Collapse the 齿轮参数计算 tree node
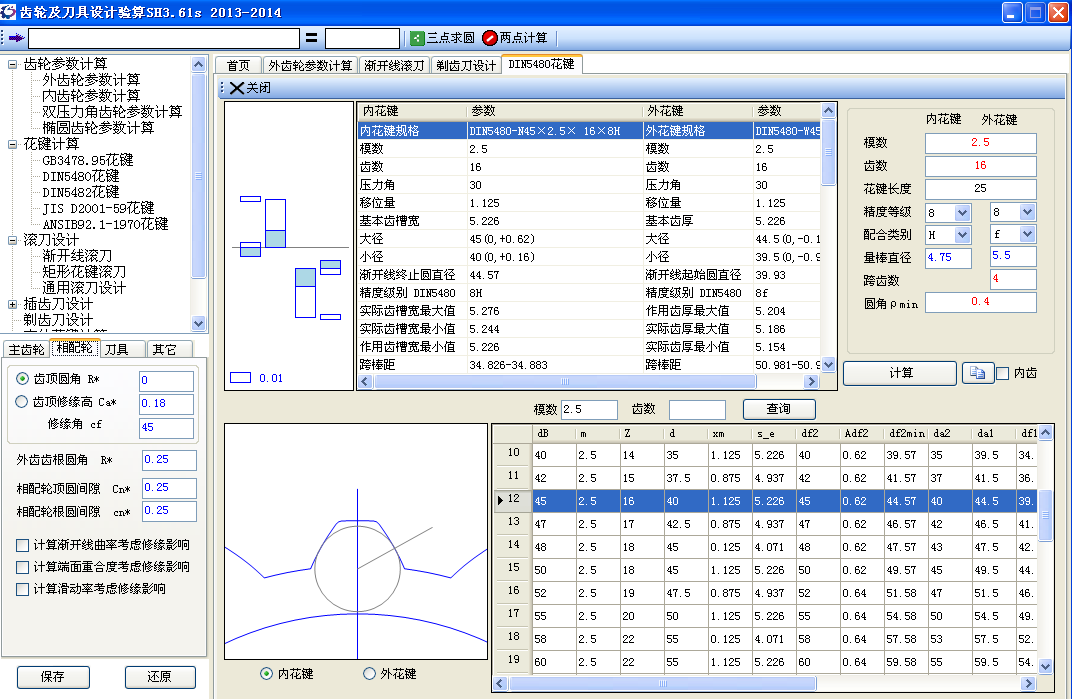 click(12, 64)
